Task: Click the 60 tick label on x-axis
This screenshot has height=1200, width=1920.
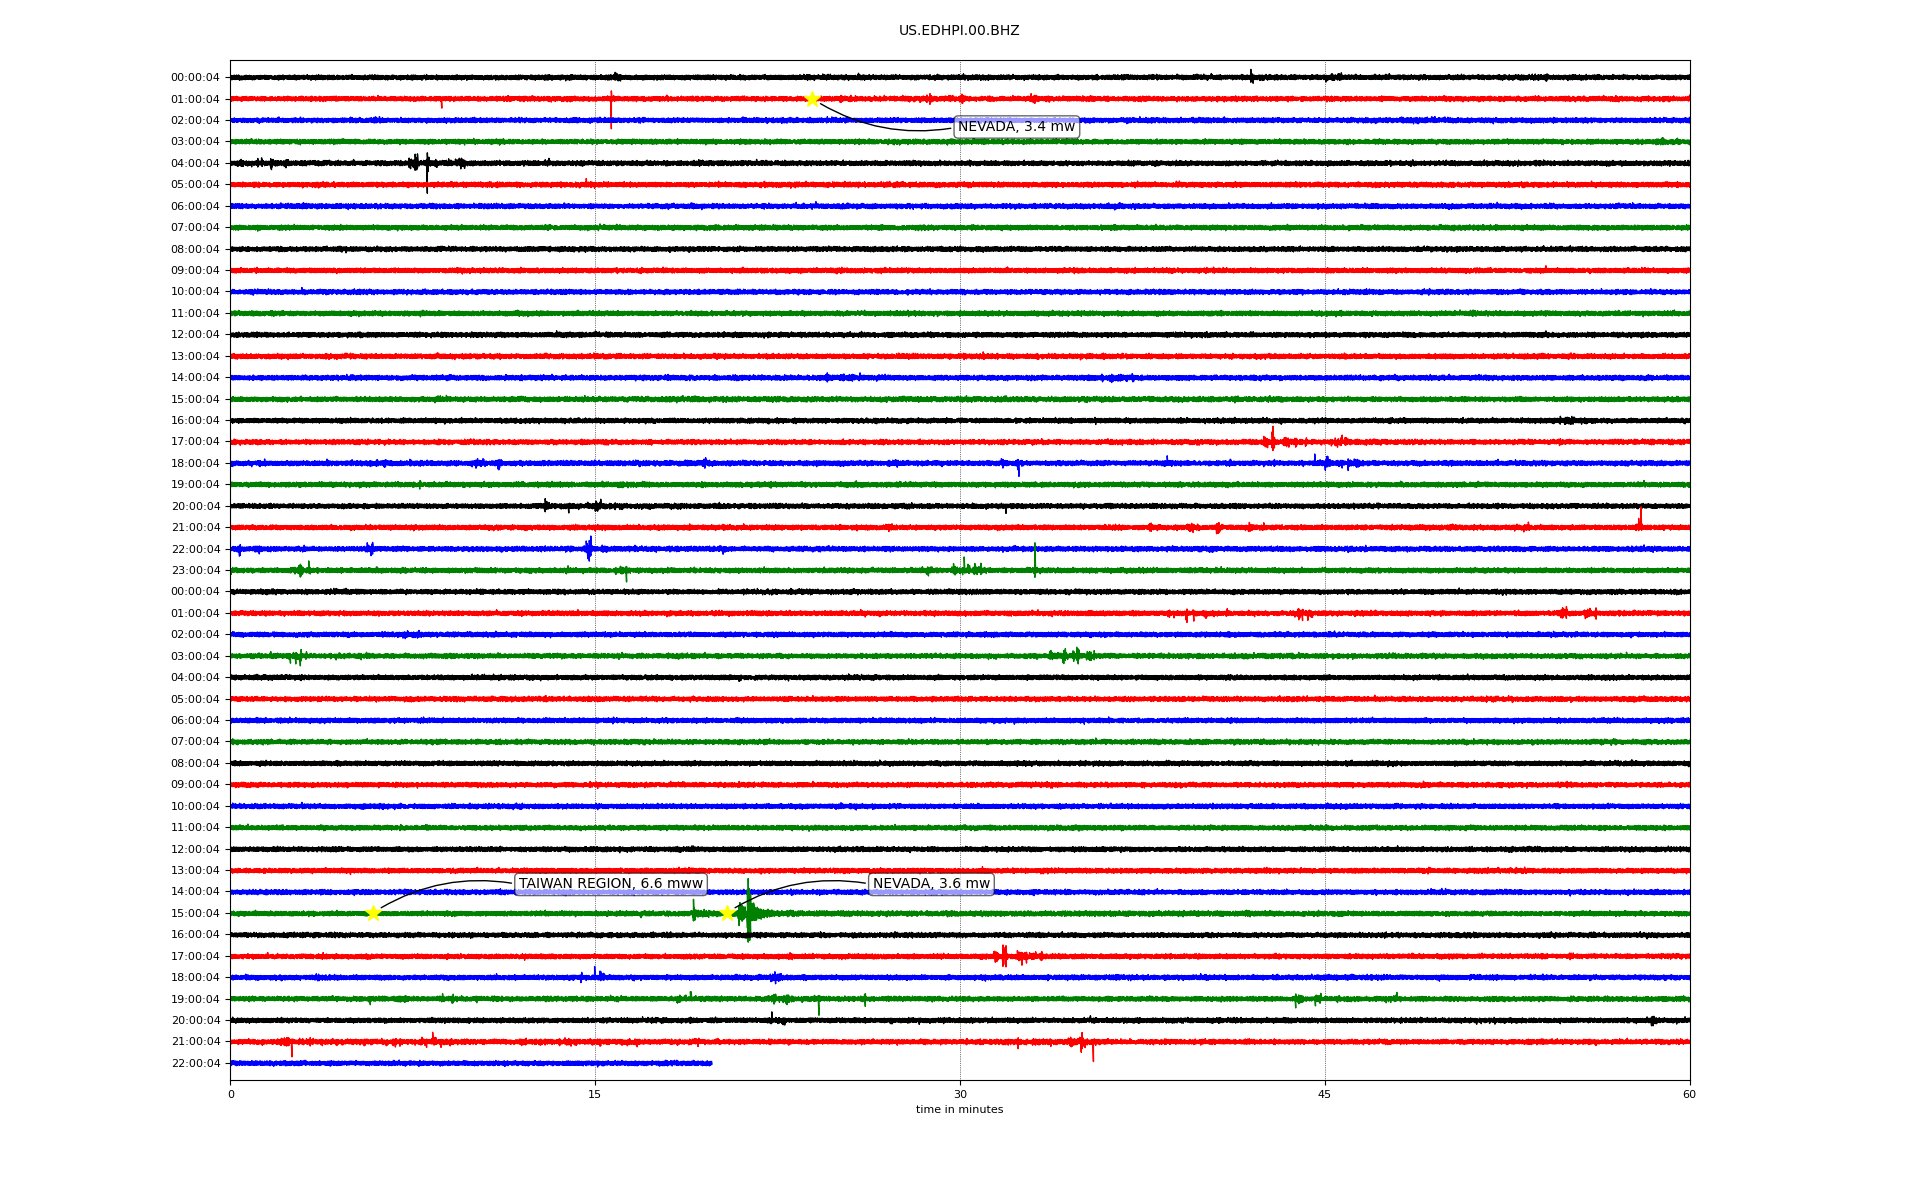Action: (x=1689, y=1094)
